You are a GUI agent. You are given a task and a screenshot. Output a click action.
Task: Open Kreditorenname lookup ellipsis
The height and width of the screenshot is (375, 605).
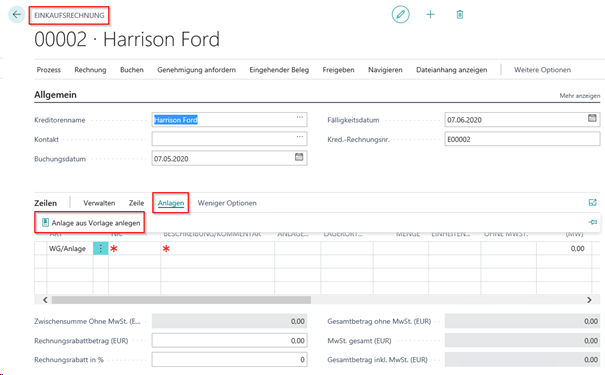coord(300,117)
